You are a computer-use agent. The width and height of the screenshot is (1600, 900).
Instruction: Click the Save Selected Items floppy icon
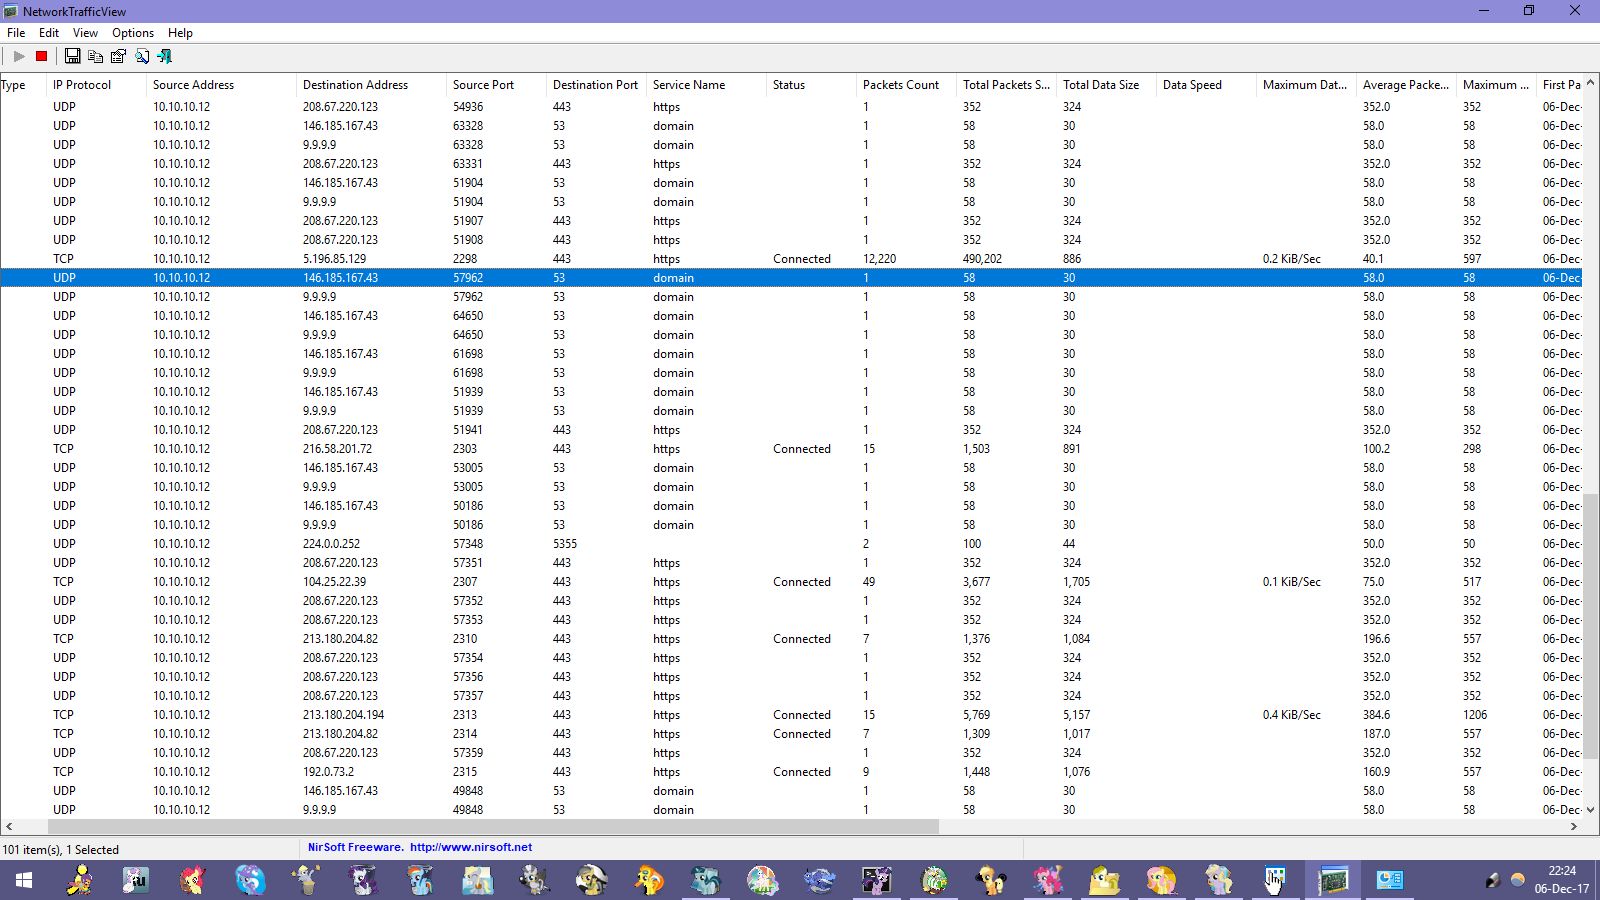coord(73,57)
